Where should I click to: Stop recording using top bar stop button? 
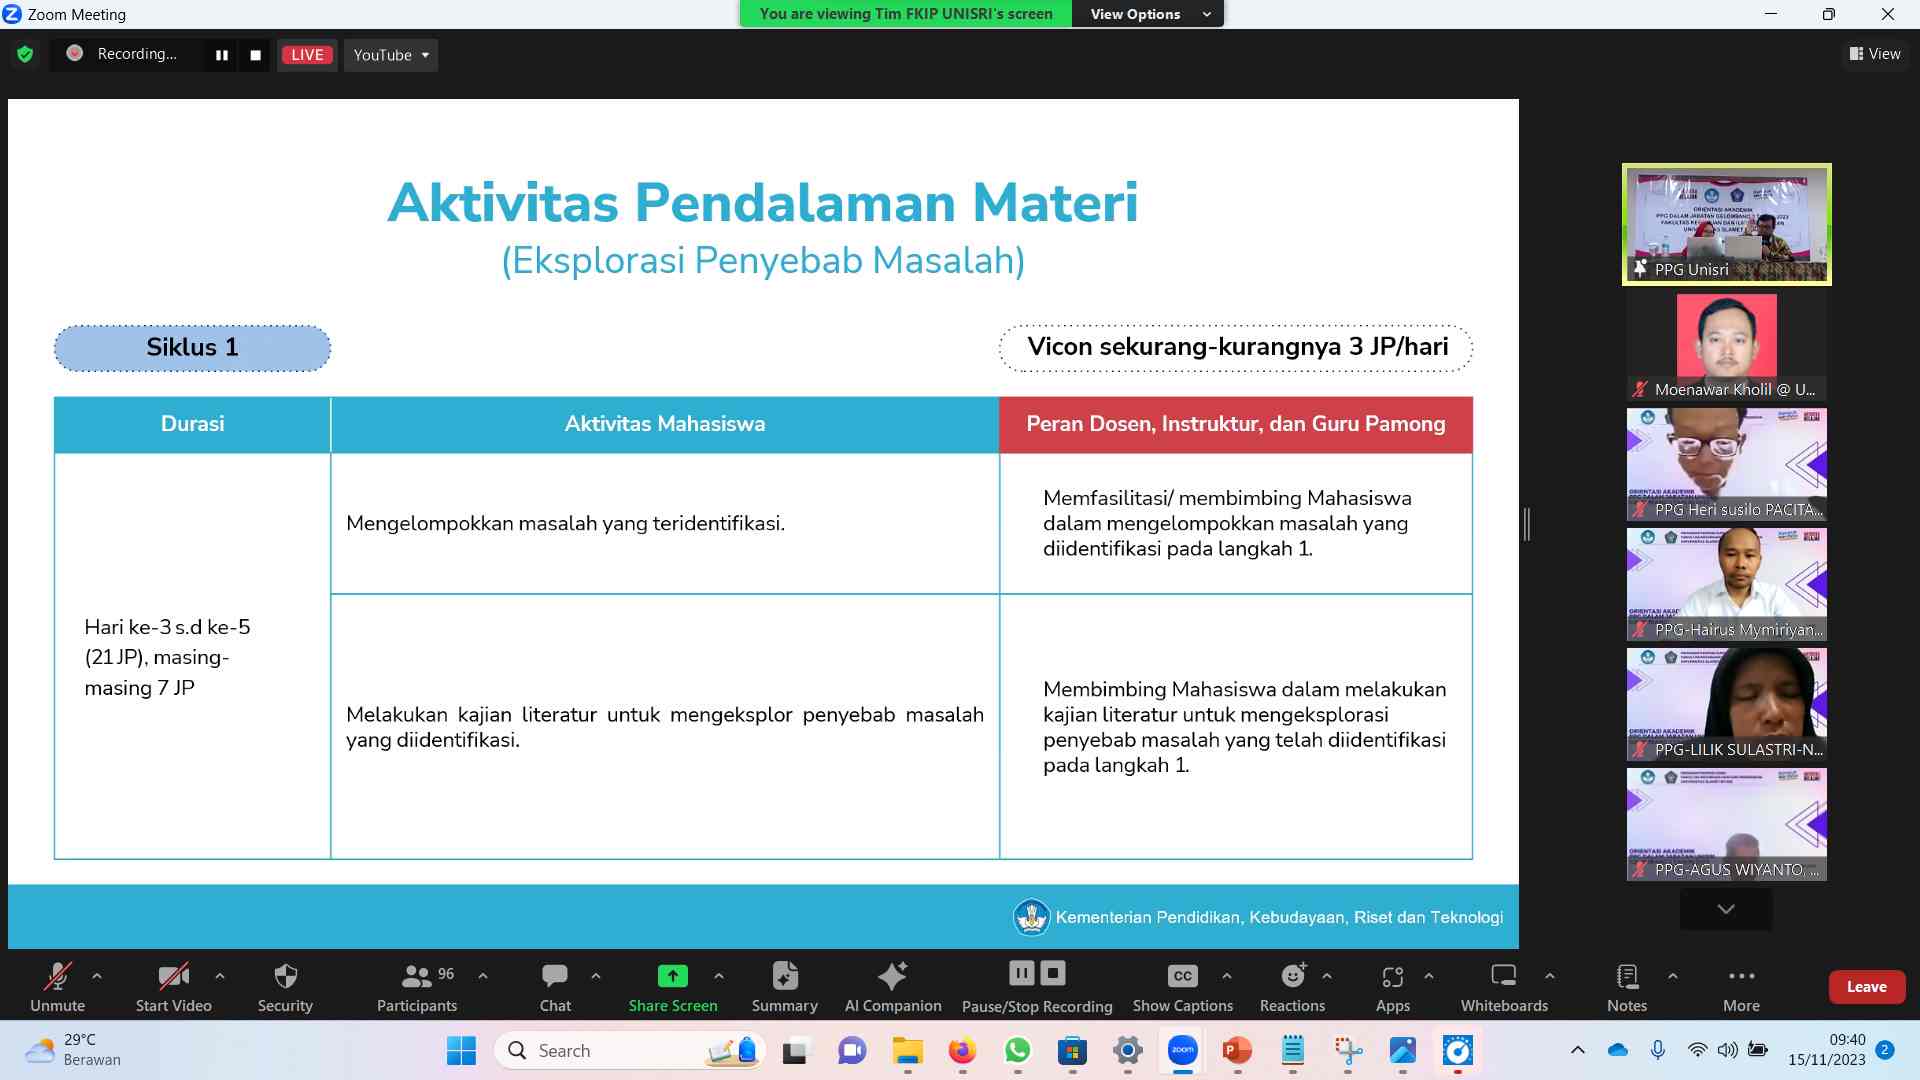255,55
